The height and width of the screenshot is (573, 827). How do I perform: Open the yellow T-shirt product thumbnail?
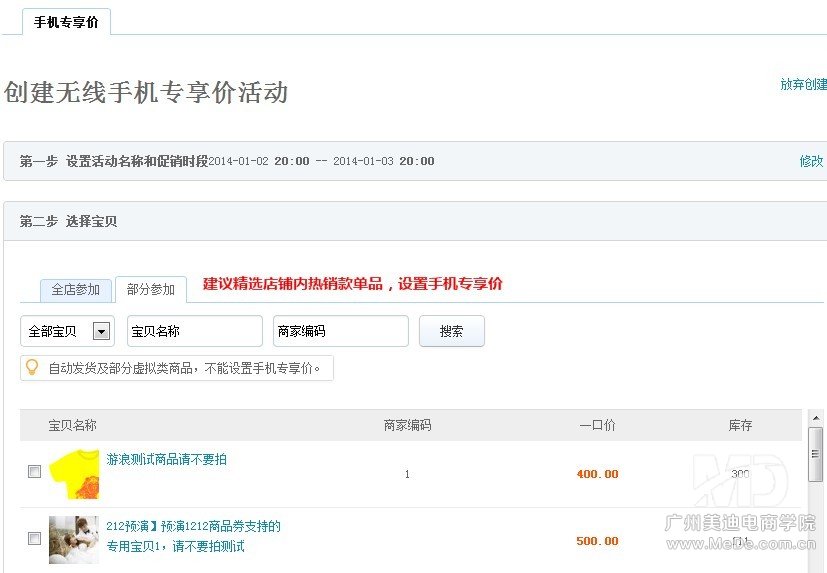click(74, 474)
